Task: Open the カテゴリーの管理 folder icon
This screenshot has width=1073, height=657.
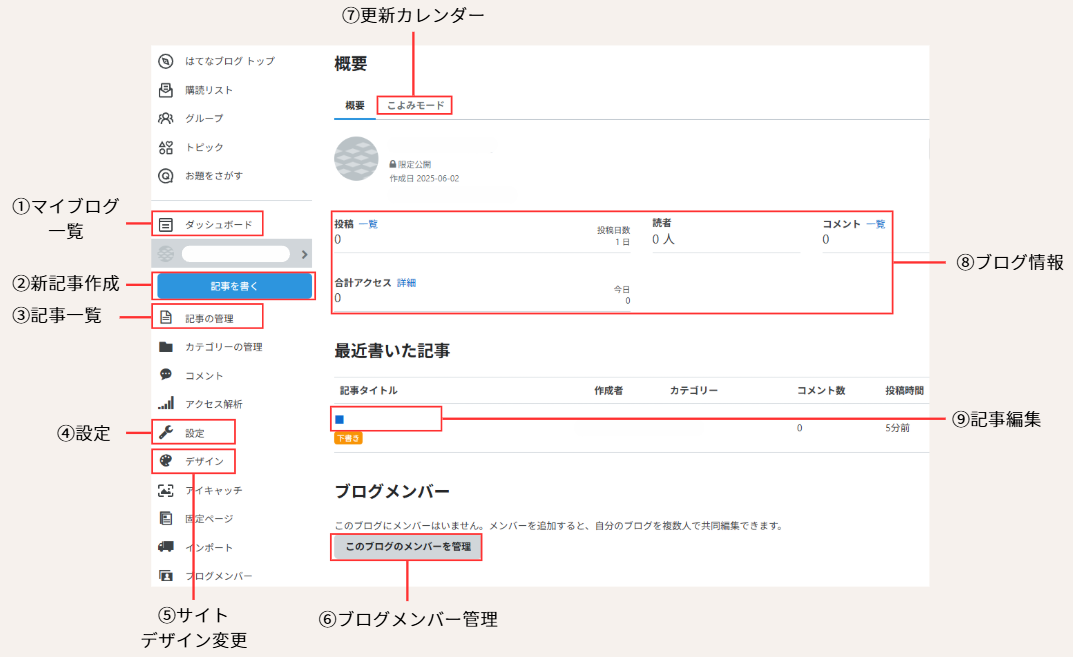Action: pos(166,347)
